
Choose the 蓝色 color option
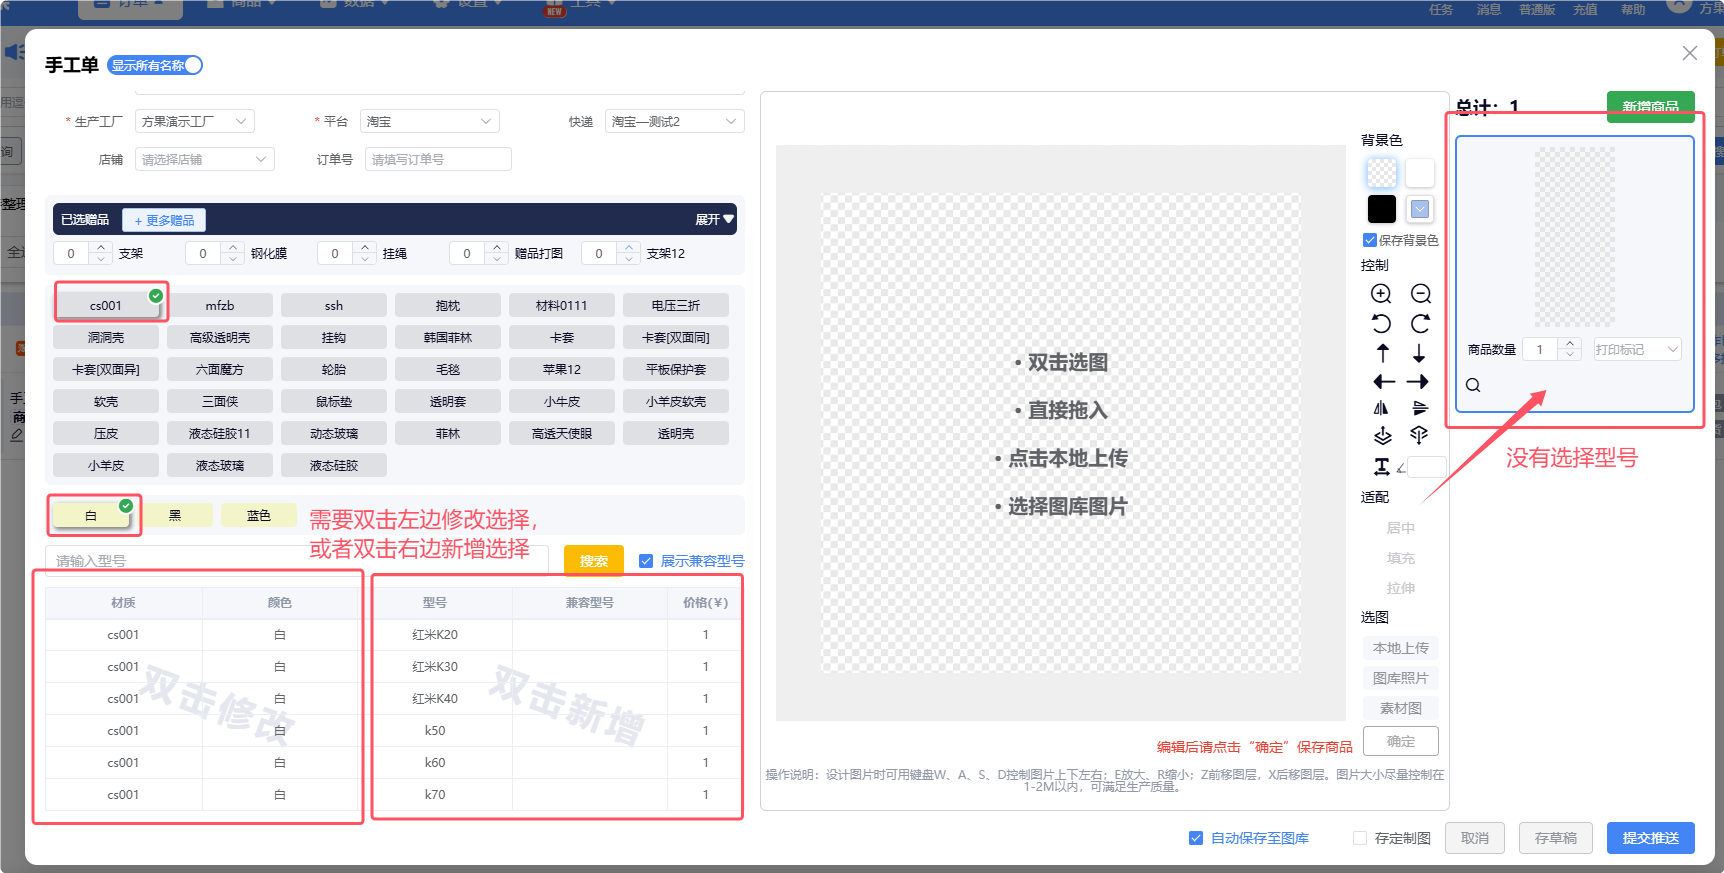(259, 515)
